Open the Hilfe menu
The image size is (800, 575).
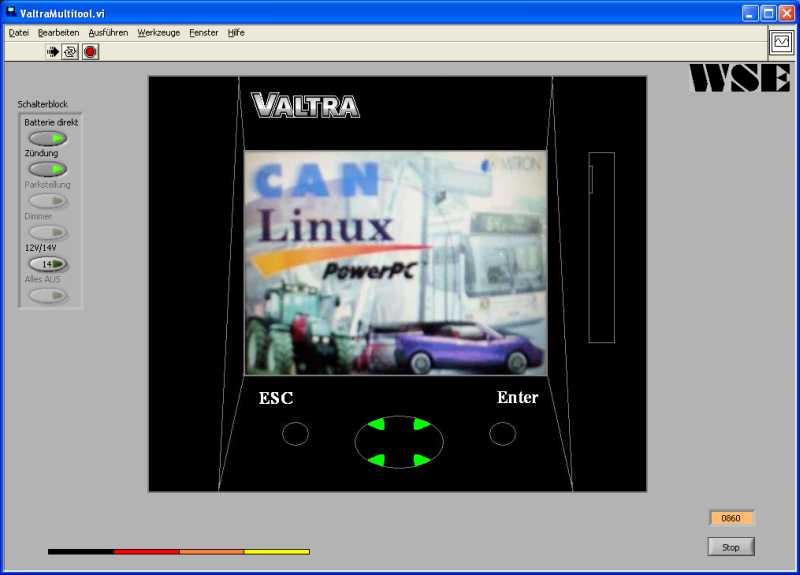(x=236, y=33)
